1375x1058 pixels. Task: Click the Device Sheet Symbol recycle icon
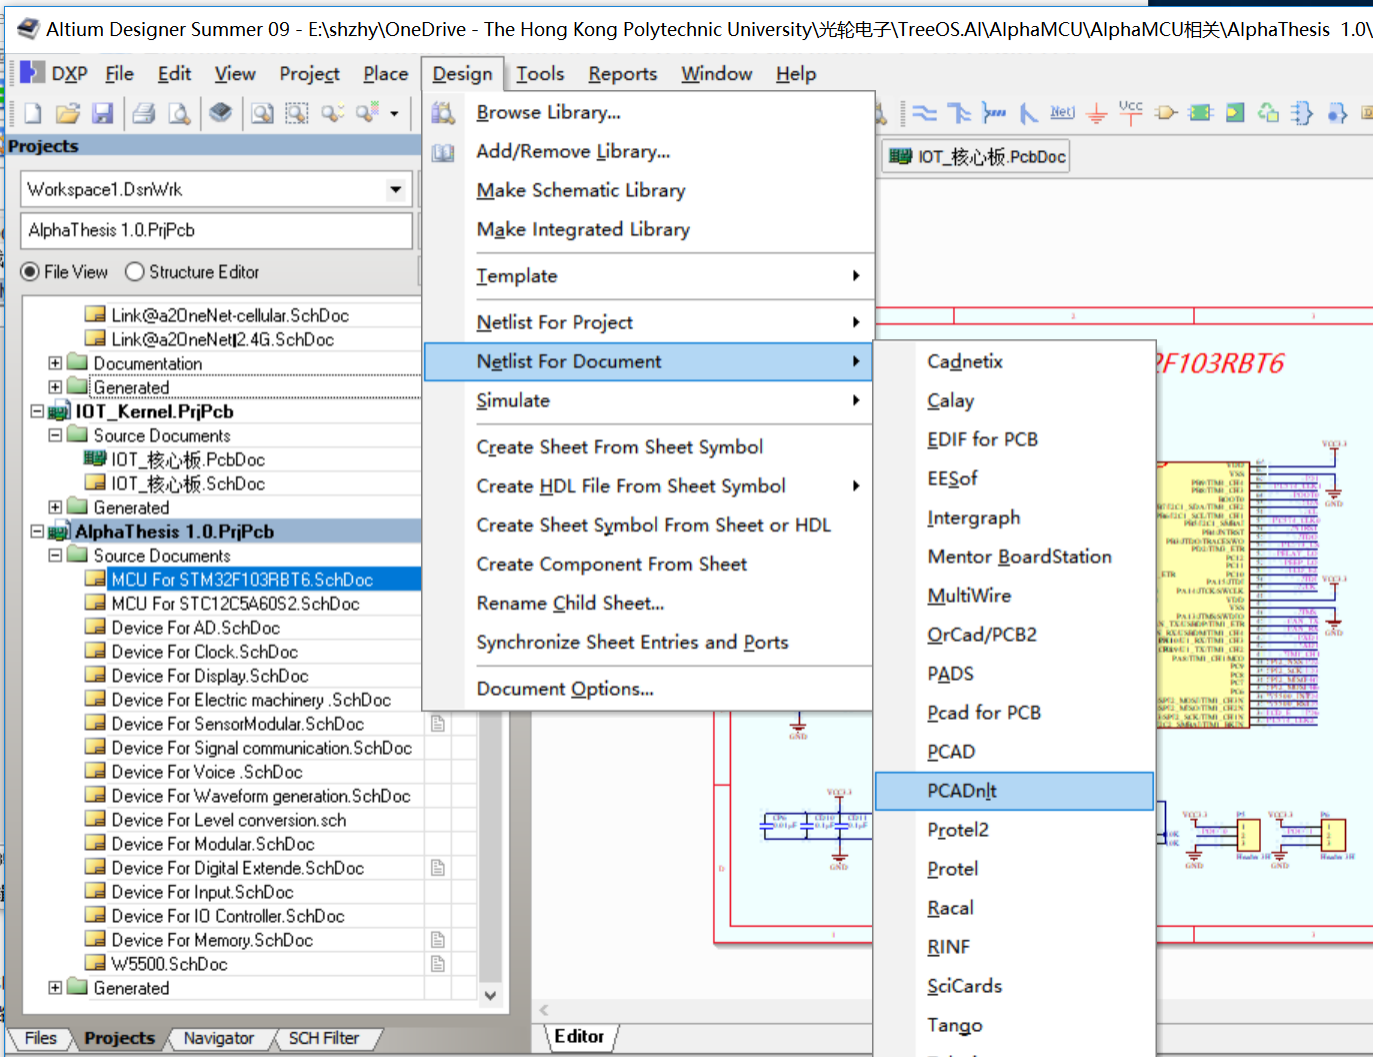pos(1268,113)
